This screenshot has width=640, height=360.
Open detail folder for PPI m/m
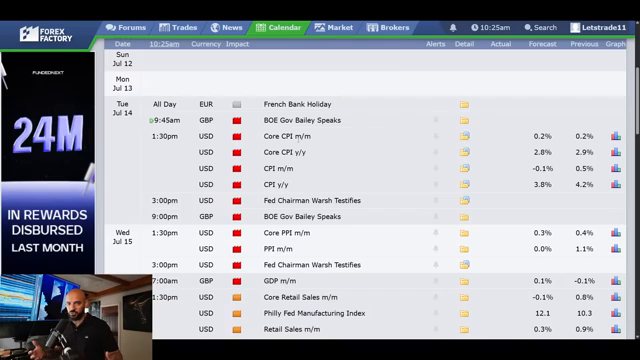[464, 249]
